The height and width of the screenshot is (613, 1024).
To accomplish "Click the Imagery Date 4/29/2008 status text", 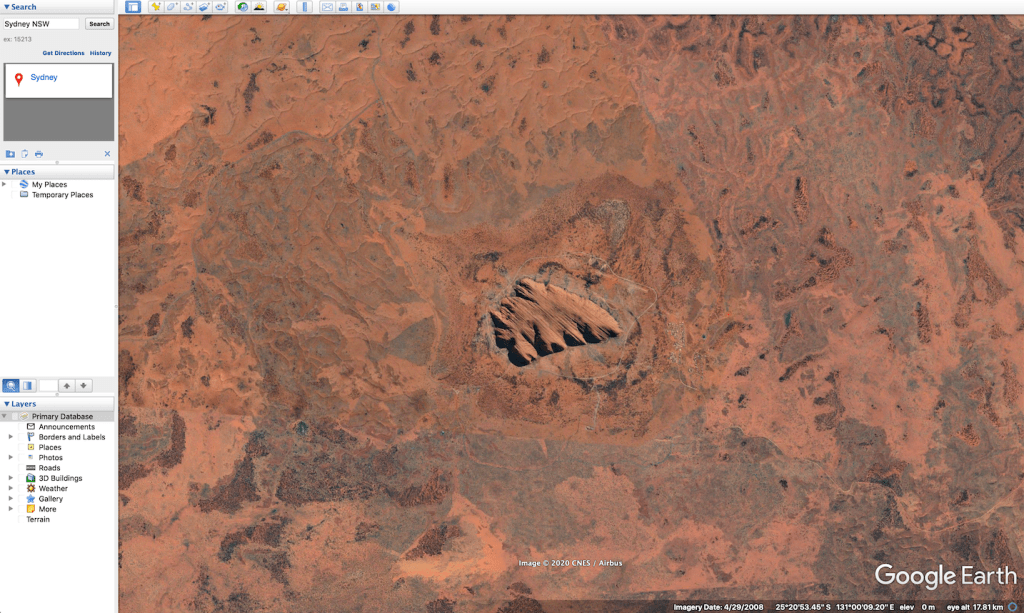I will coord(718,607).
